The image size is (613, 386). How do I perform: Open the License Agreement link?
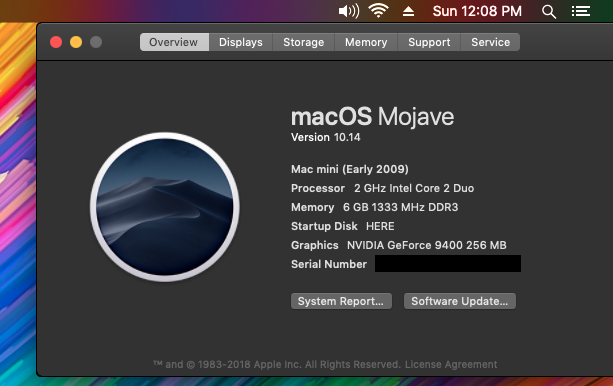click(x=451, y=364)
